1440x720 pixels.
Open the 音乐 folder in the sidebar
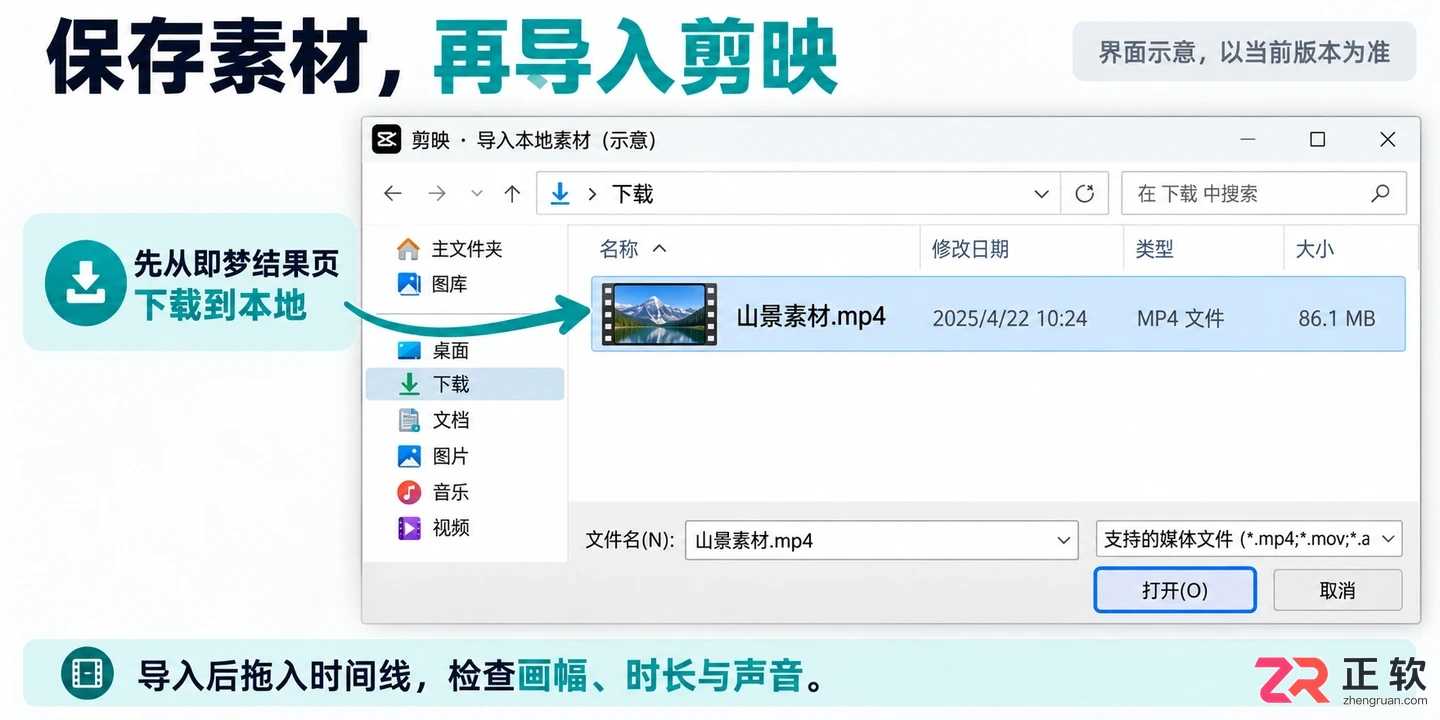click(x=434, y=492)
